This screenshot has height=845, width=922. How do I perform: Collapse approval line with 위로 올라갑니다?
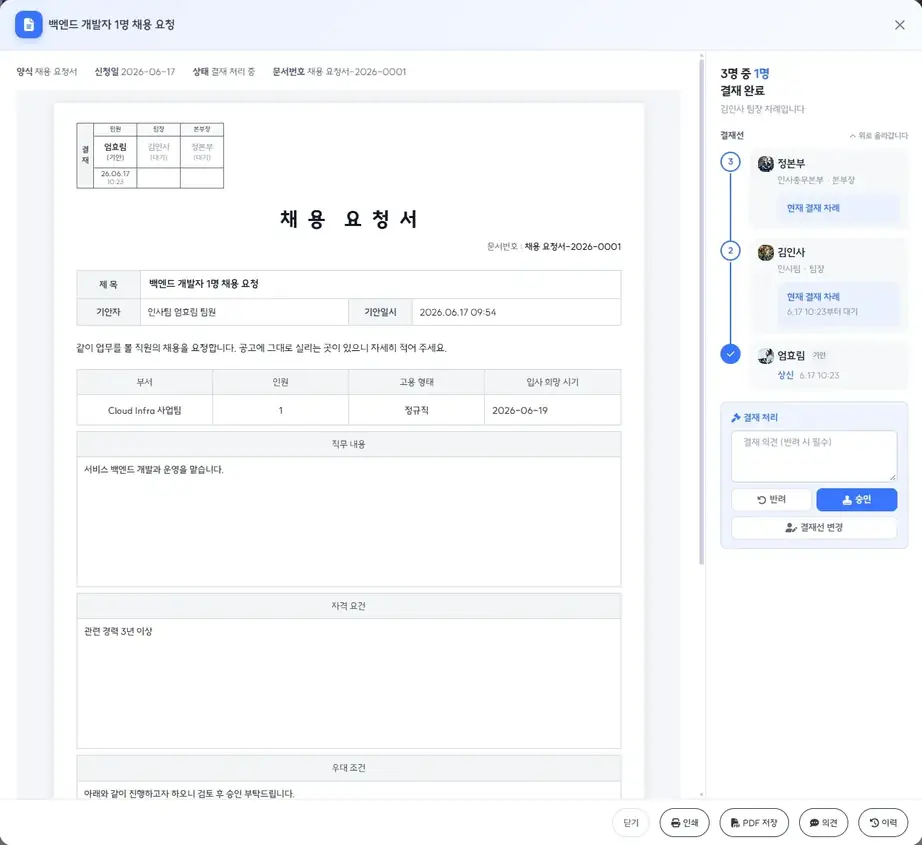point(878,135)
